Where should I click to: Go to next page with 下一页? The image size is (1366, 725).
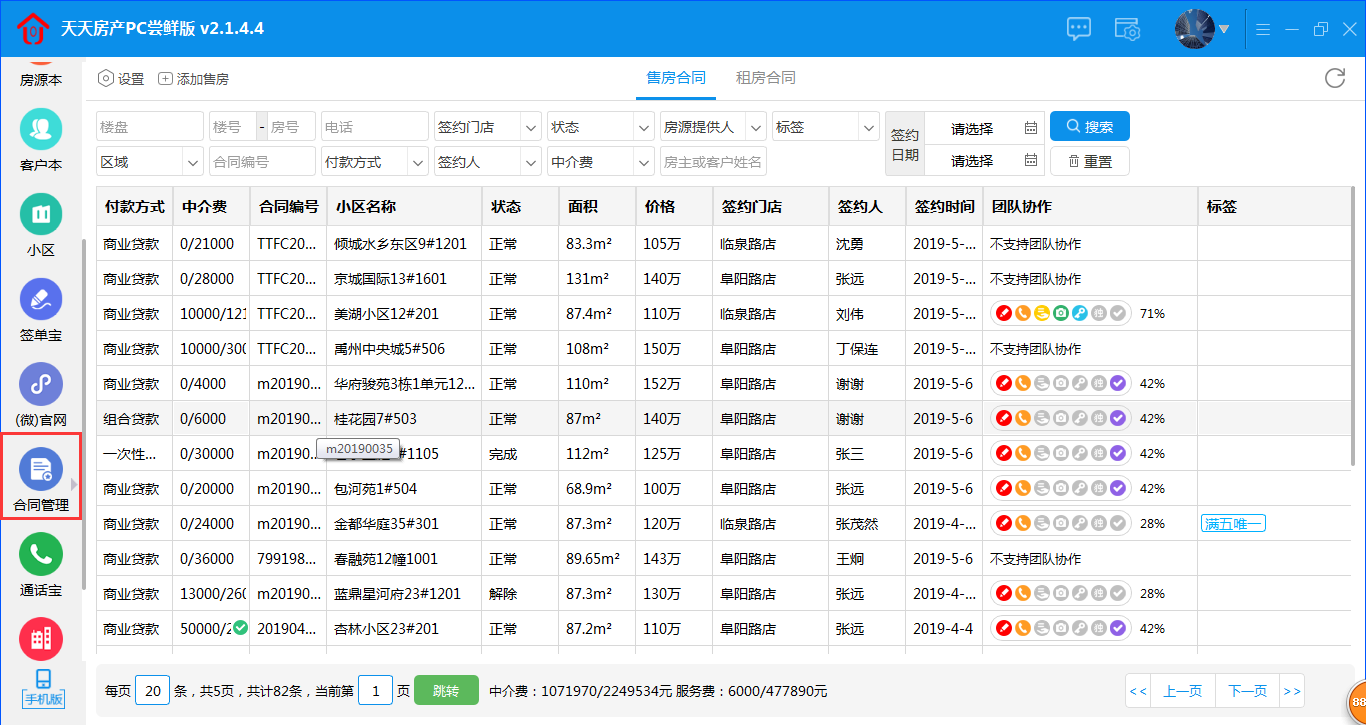coord(1247,691)
